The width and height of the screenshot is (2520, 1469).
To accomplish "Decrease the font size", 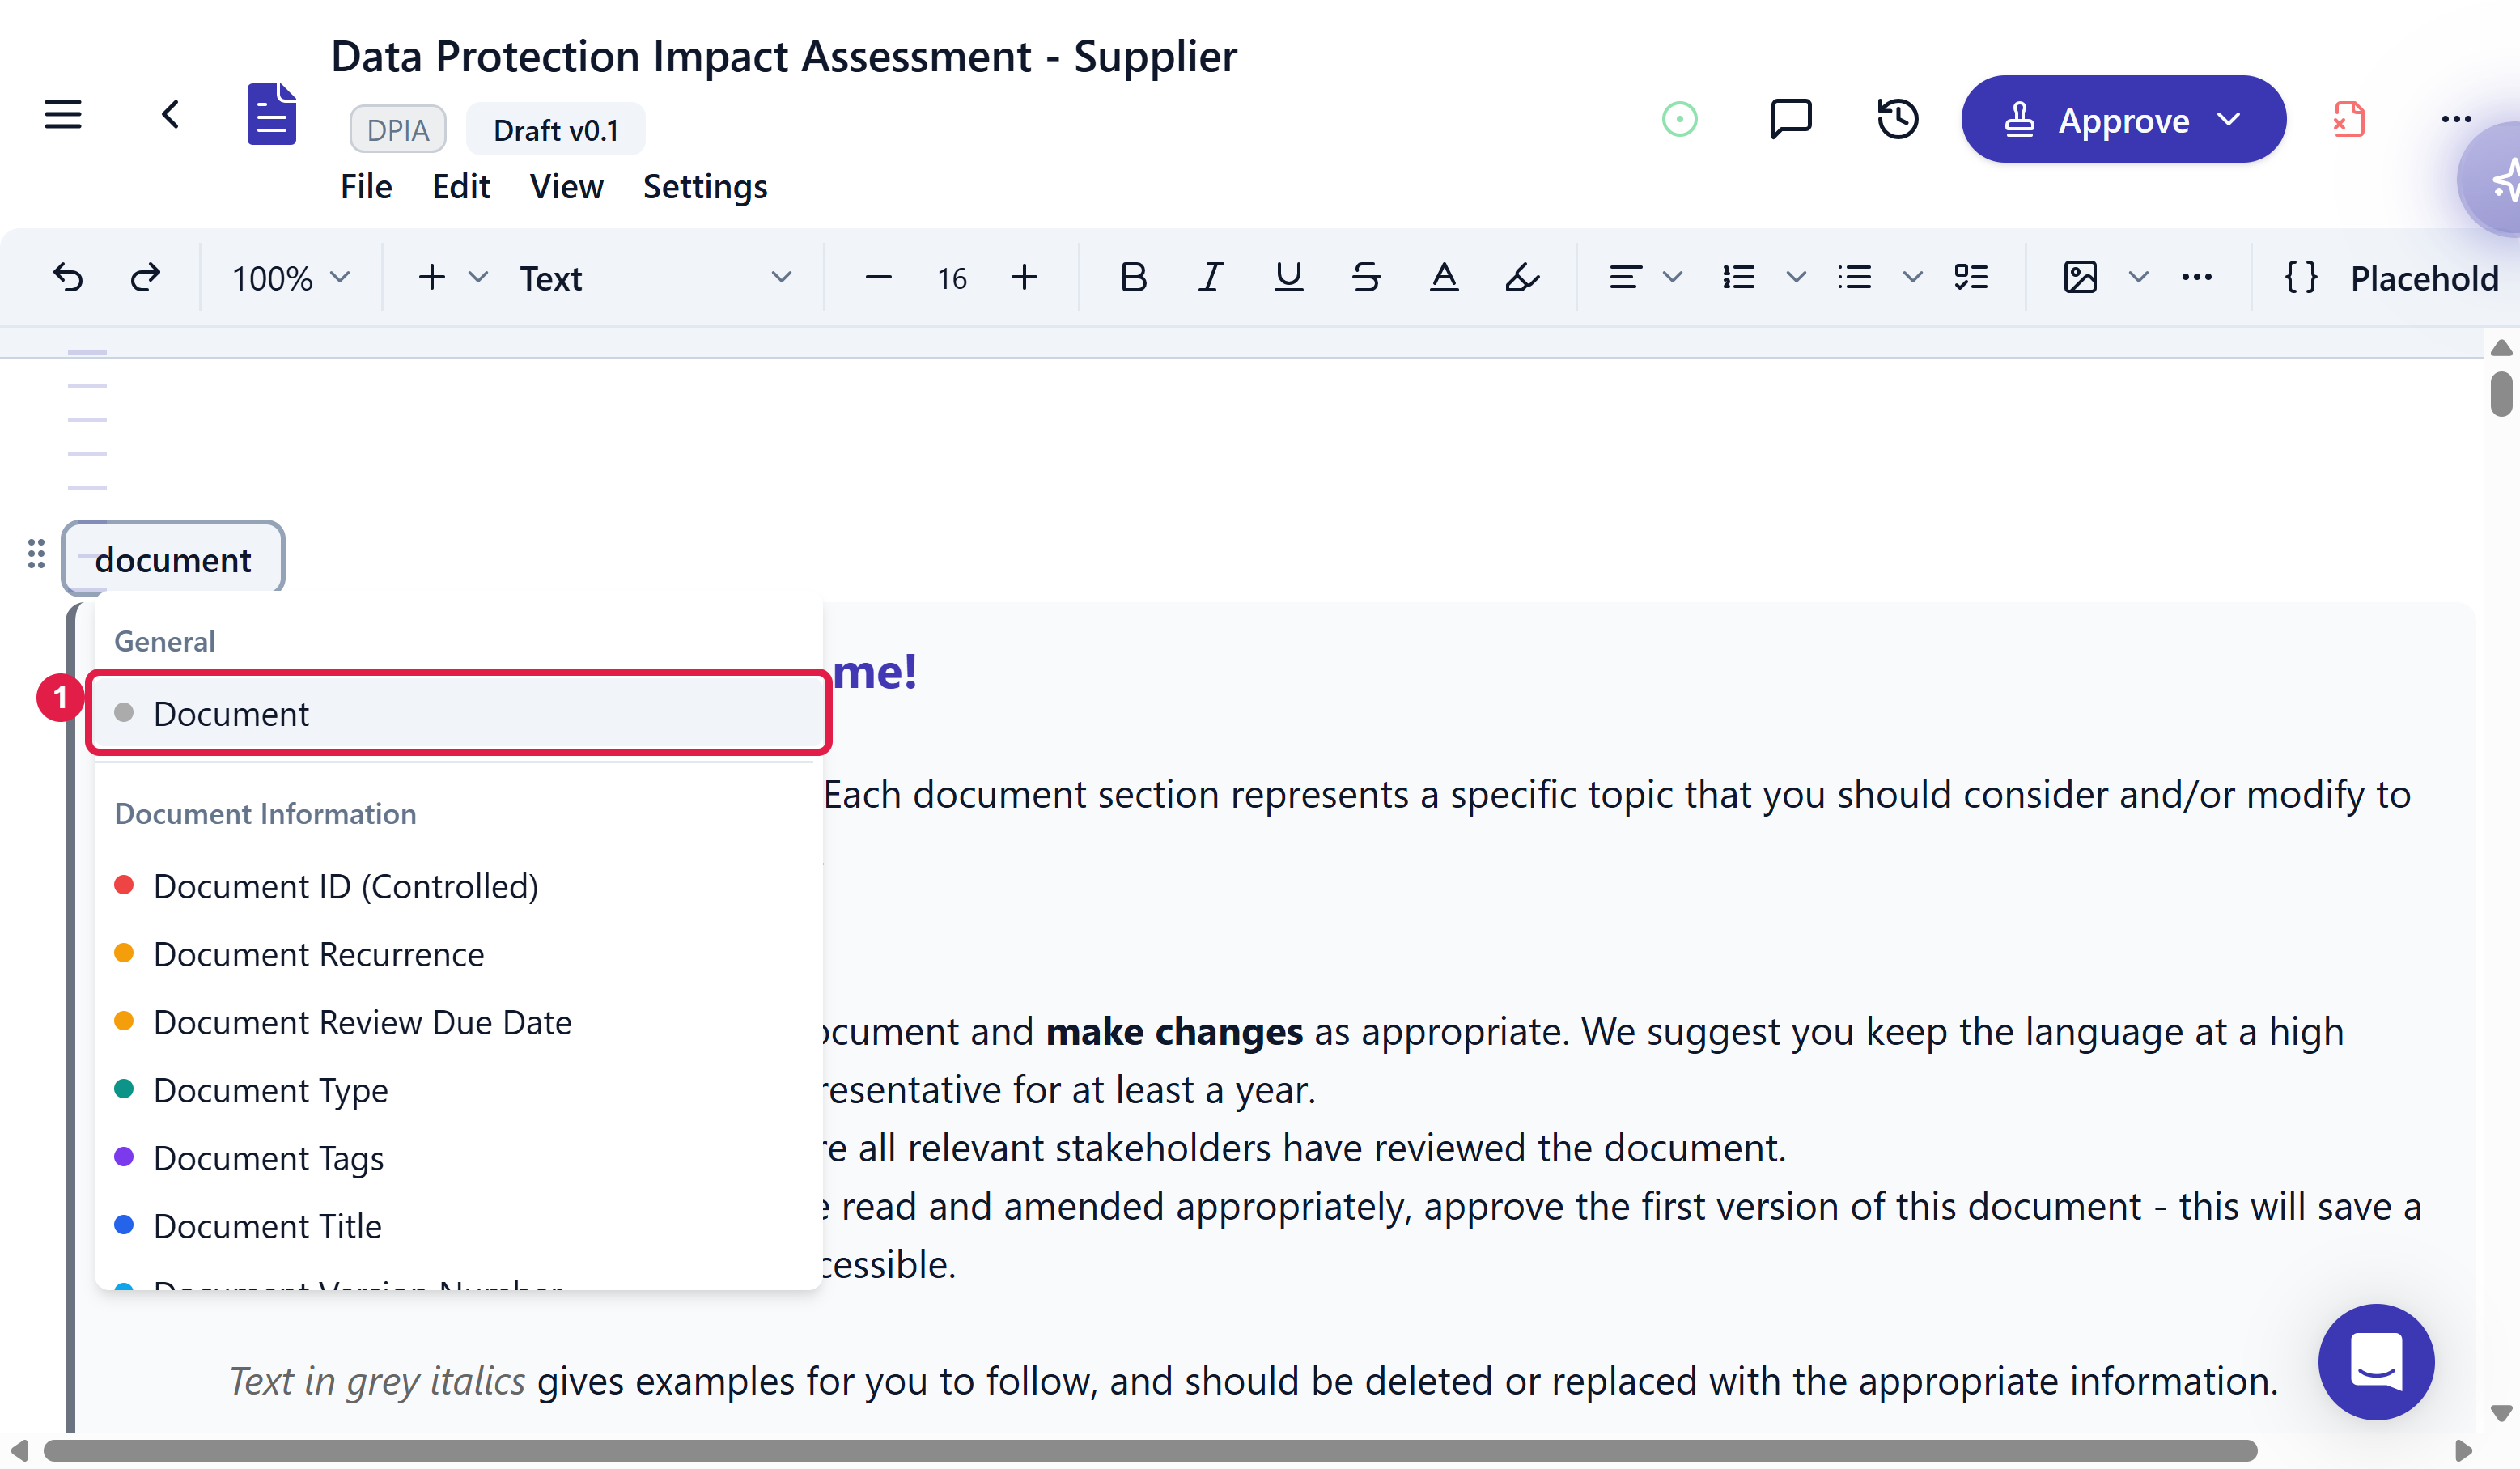I will [878, 277].
